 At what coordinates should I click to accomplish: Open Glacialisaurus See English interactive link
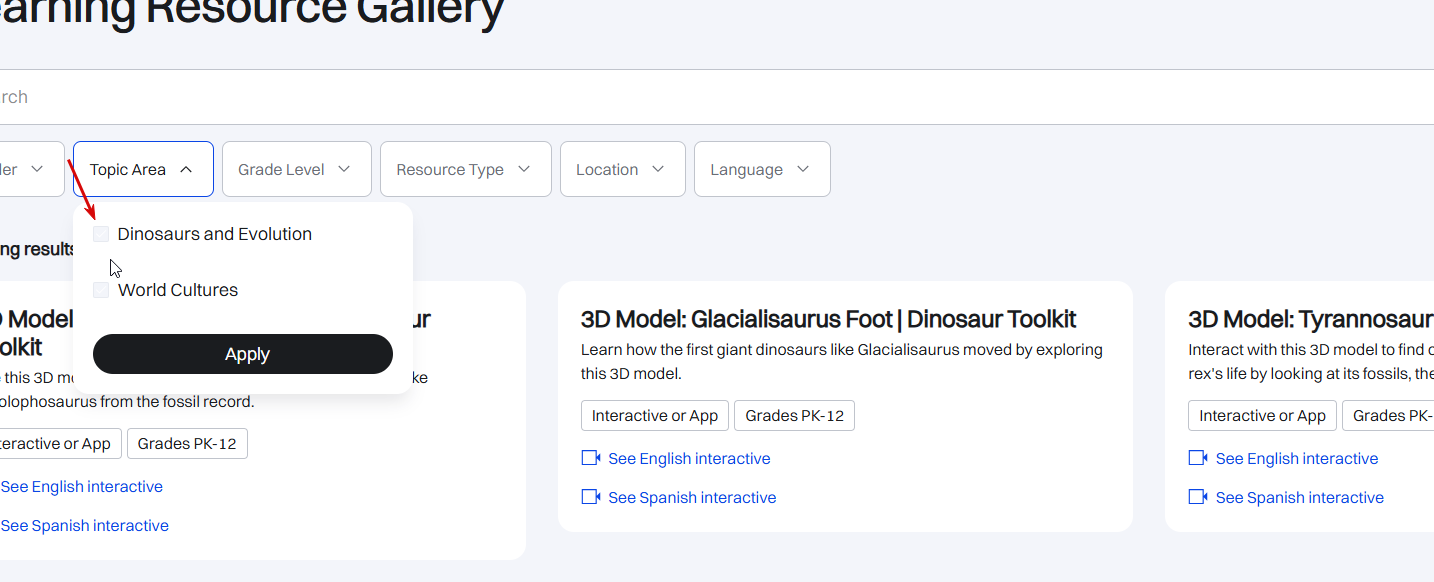[689, 458]
